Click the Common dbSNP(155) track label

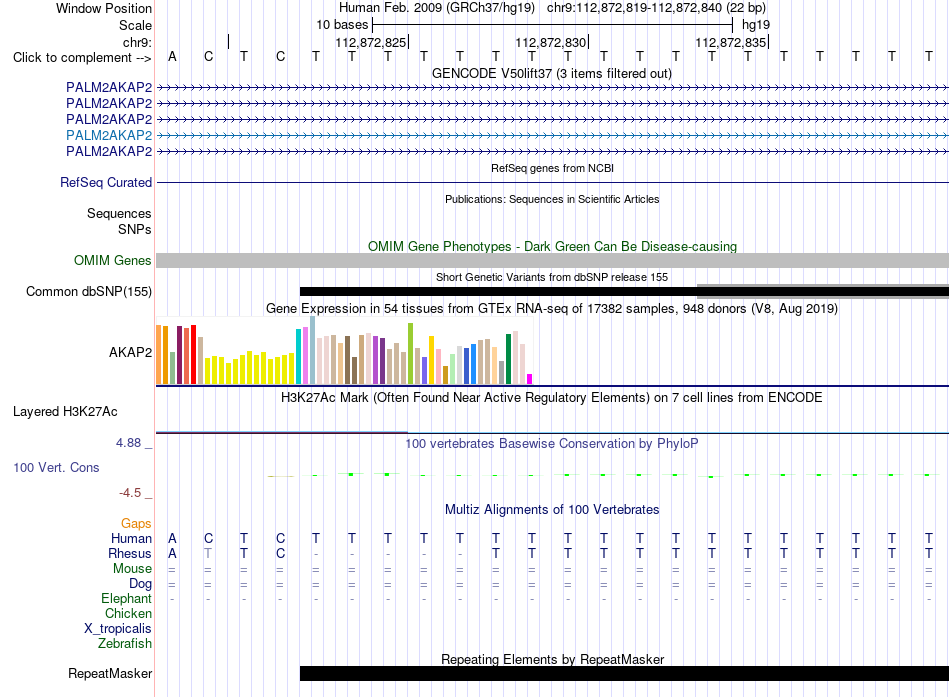[x=89, y=292]
